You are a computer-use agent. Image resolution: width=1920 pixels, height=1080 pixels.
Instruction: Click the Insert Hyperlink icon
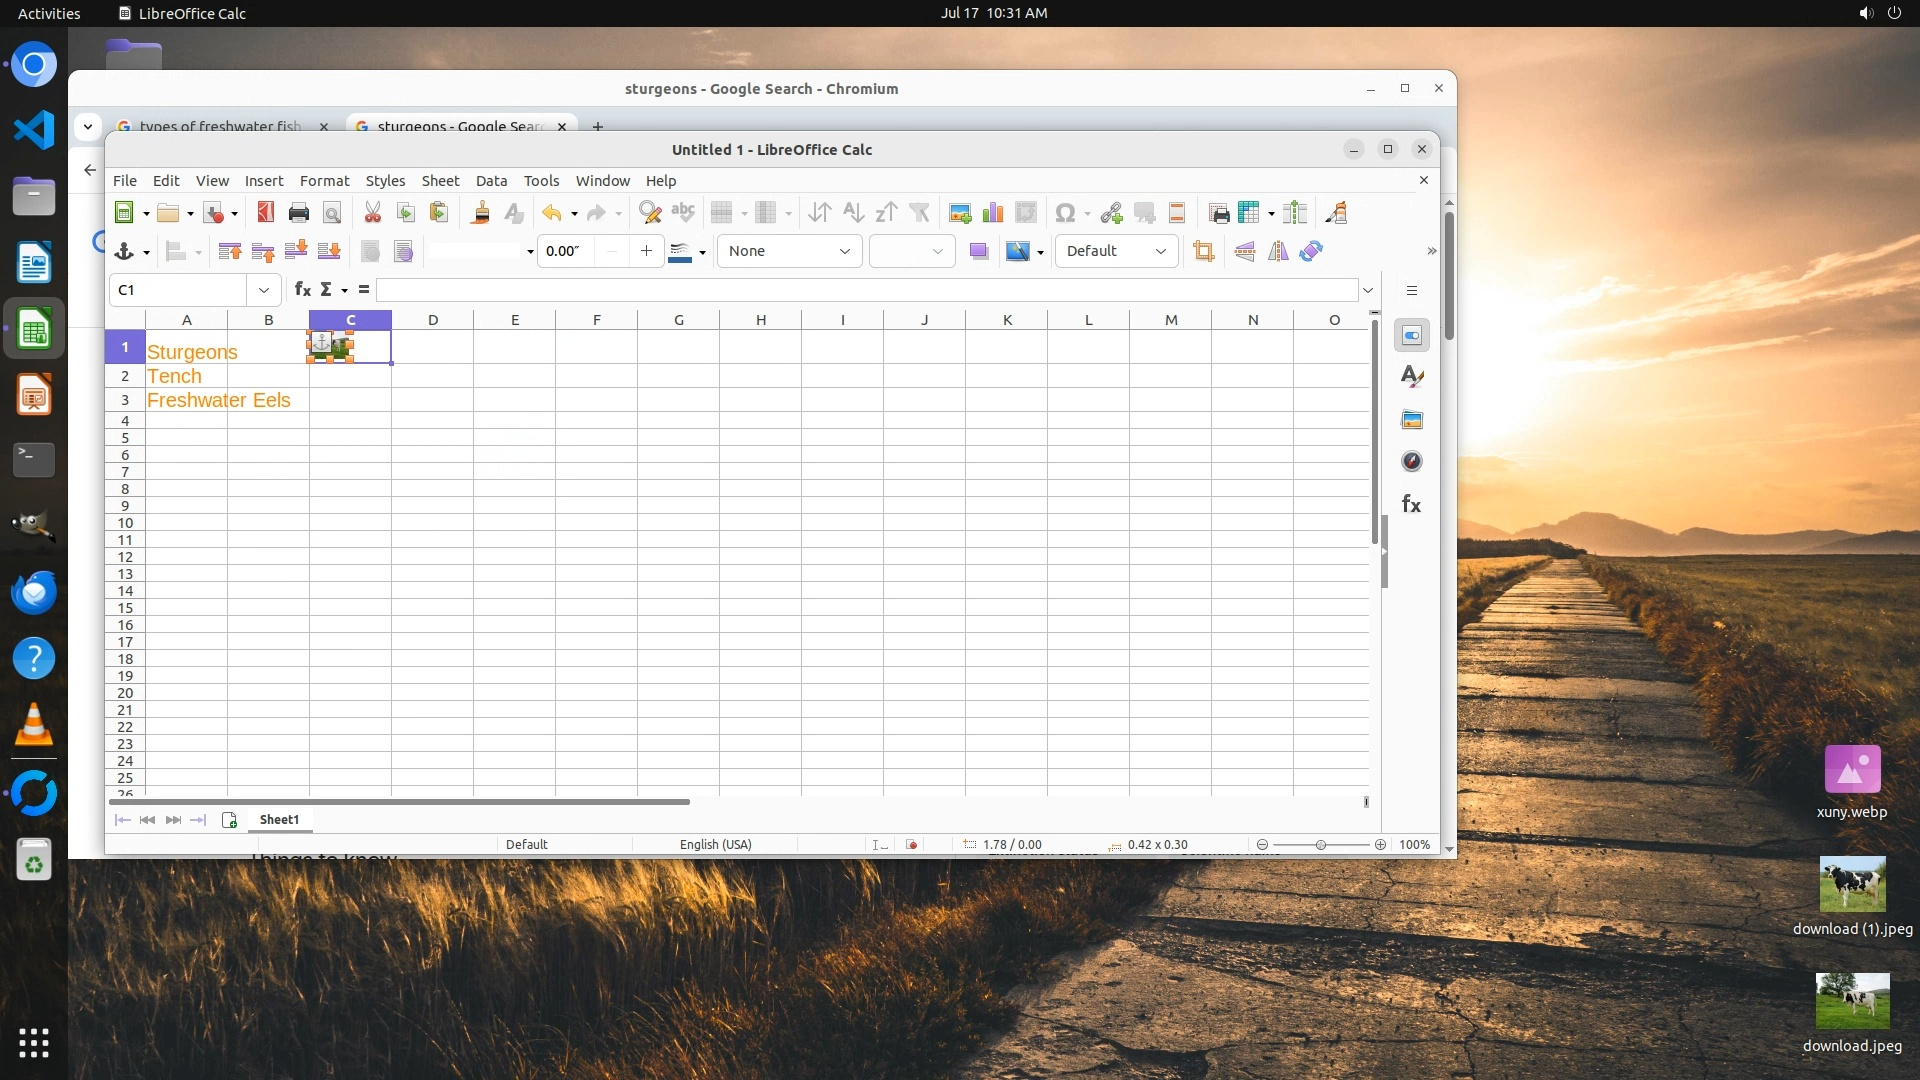(x=1111, y=213)
